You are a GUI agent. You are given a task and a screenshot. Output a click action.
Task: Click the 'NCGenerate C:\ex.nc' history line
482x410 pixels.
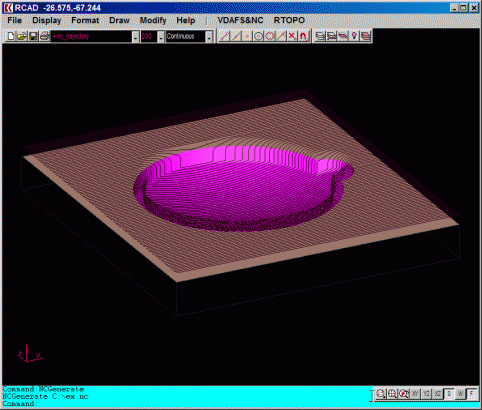[46, 396]
